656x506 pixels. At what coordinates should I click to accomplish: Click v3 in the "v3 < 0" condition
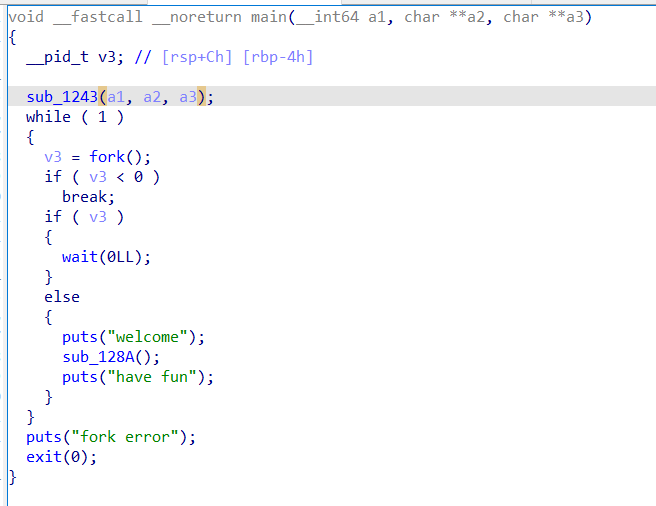pyautogui.click(x=98, y=177)
